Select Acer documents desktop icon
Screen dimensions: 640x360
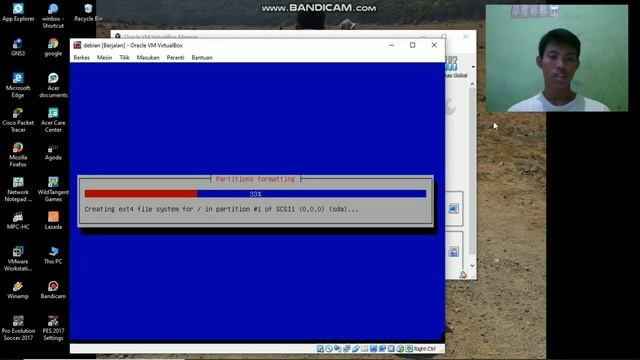pyautogui.click(x=53, y=85)
